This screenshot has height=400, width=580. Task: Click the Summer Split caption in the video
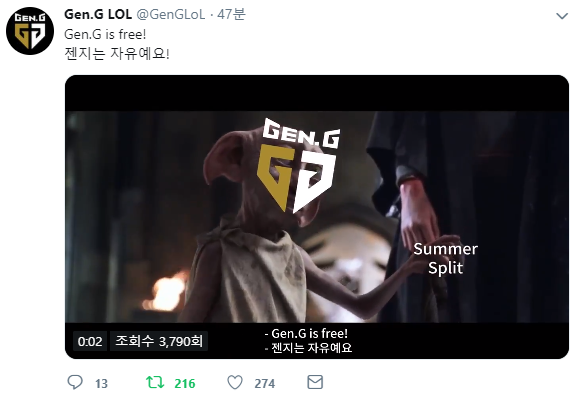click(445, 259)
